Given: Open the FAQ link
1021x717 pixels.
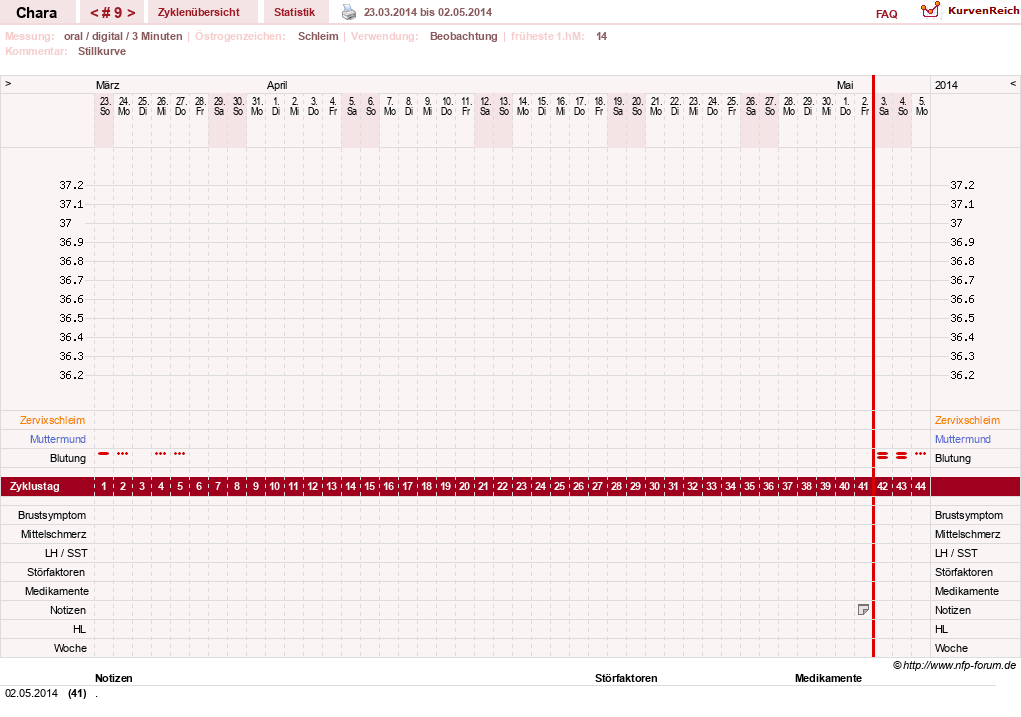Looking at the screenshot, I should tap(886, 14).
